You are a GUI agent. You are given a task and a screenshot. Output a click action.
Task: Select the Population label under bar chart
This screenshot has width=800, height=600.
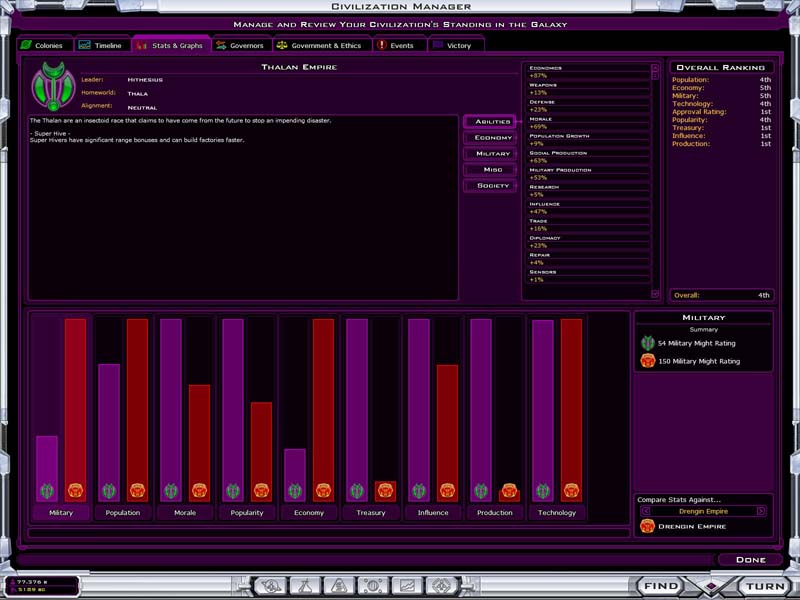(x=122, y=513)
